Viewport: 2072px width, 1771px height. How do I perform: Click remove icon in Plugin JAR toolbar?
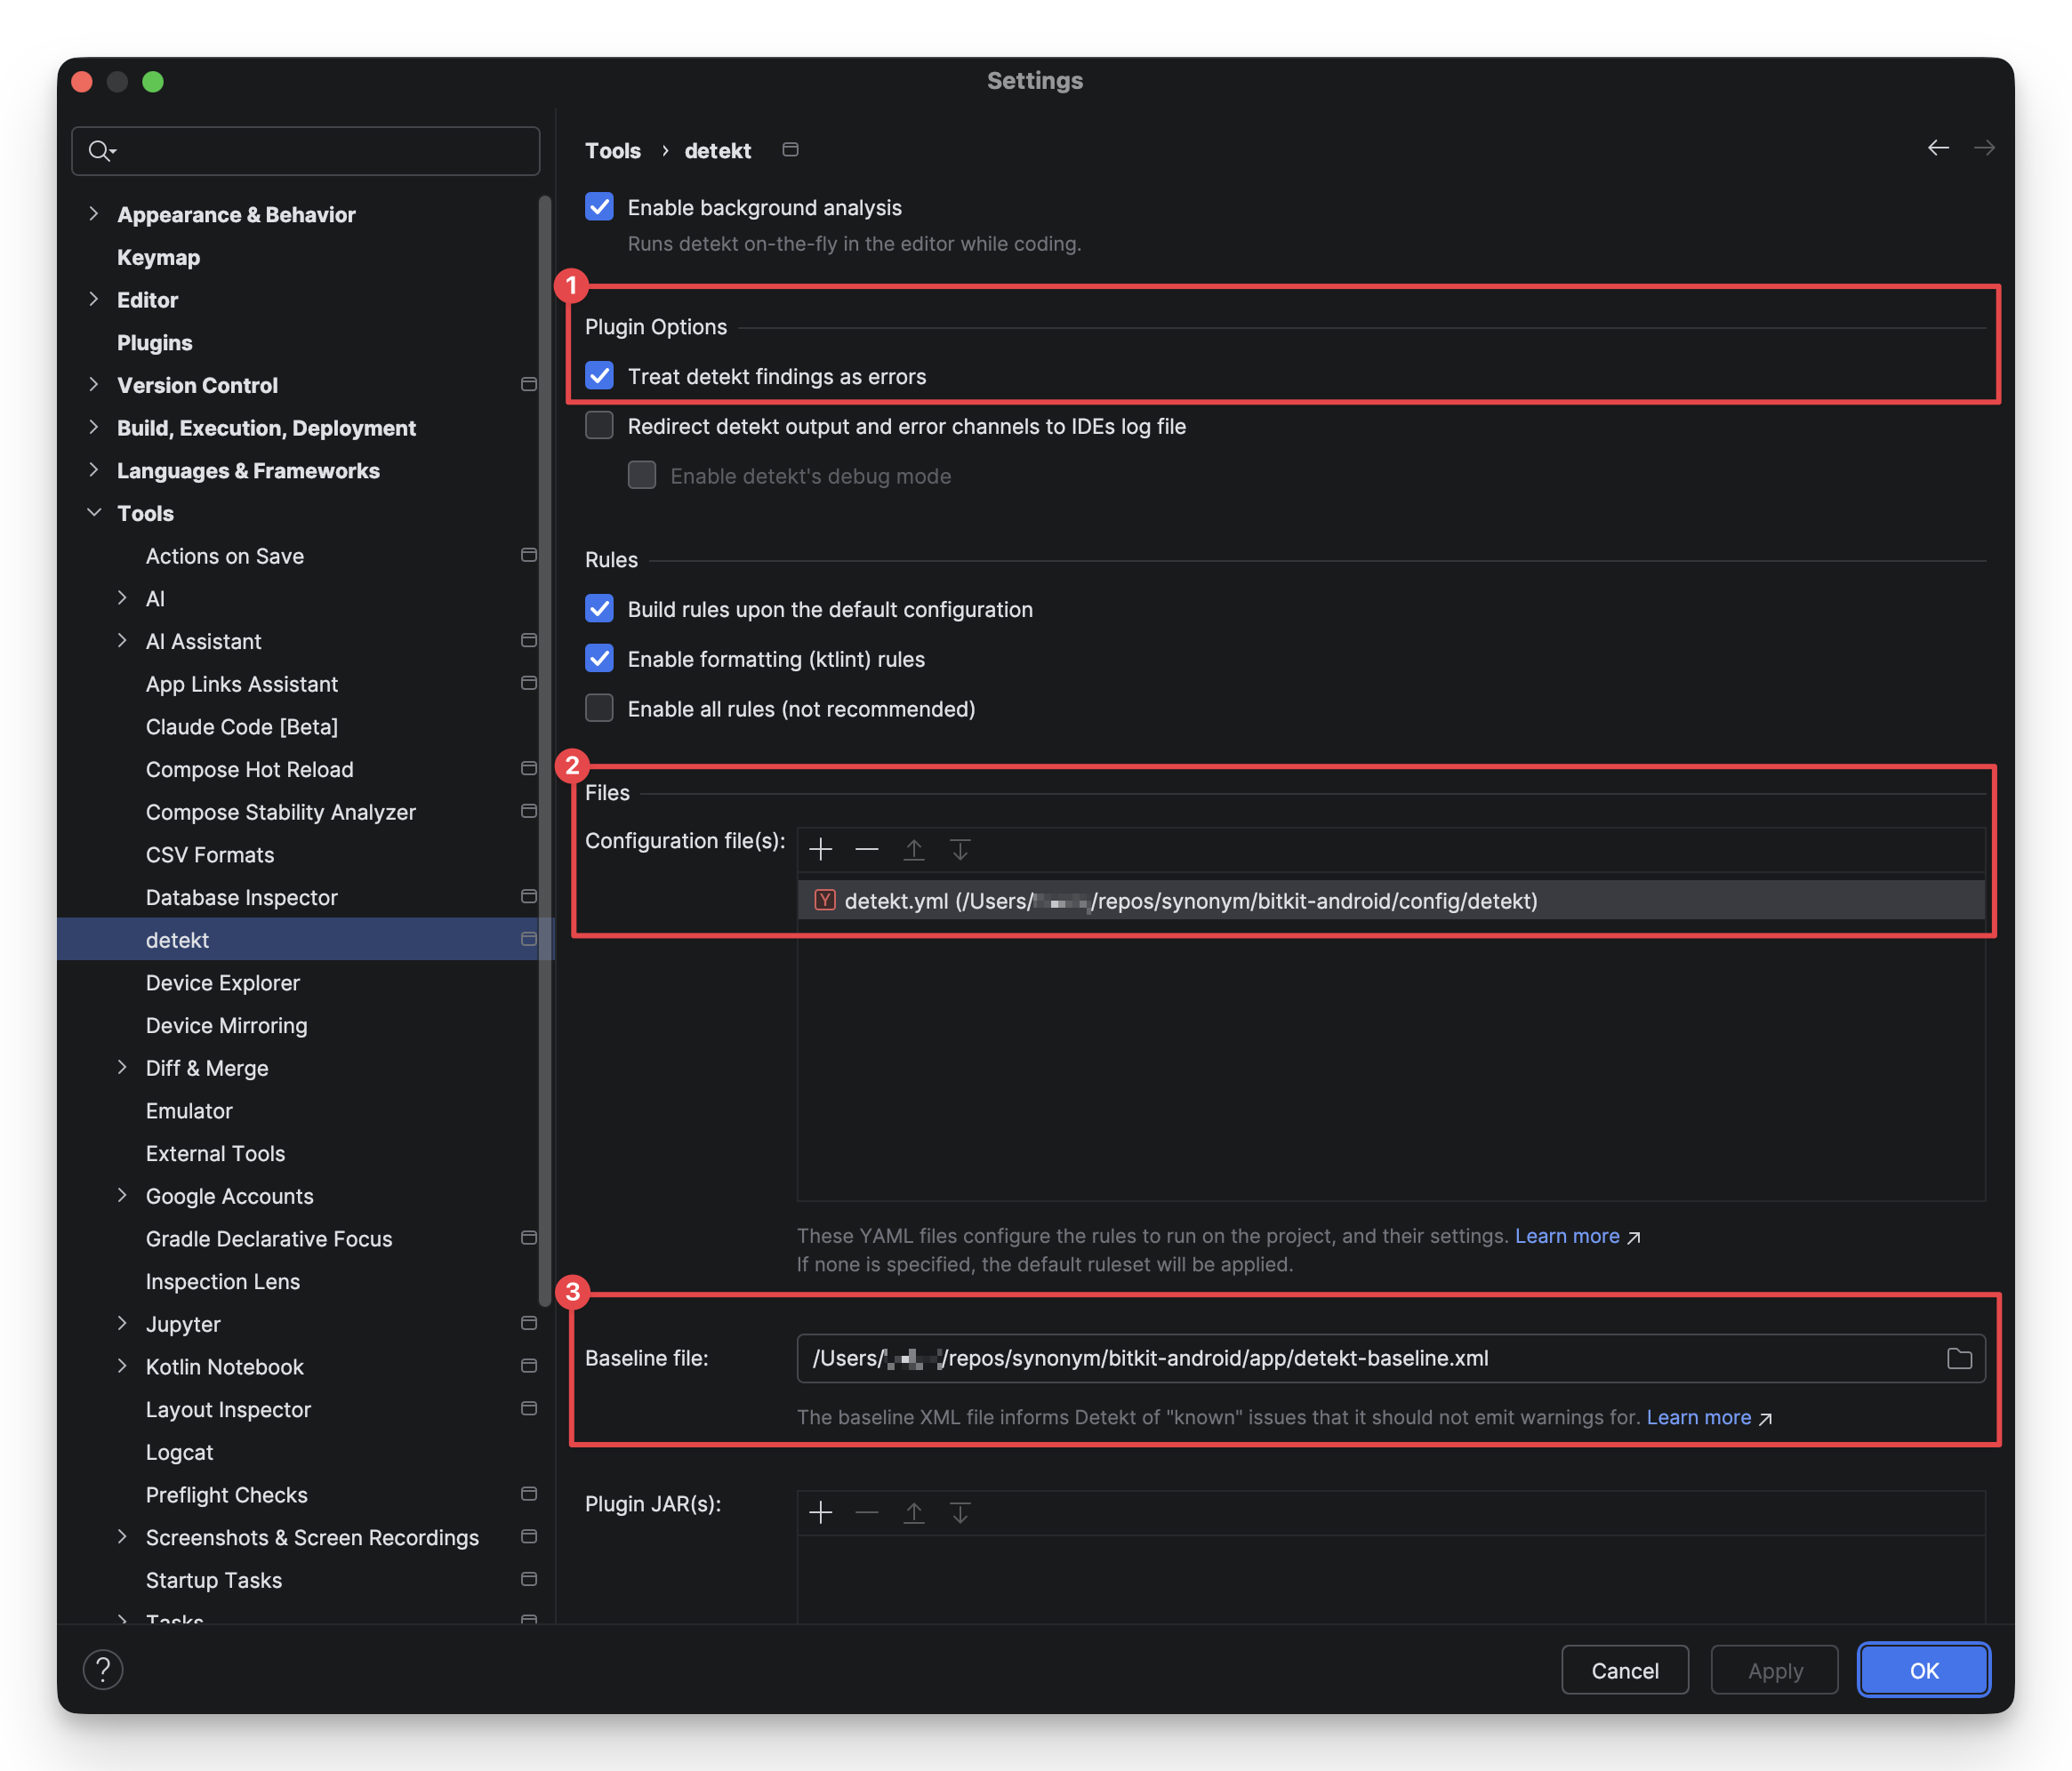tap(867, 1513)
